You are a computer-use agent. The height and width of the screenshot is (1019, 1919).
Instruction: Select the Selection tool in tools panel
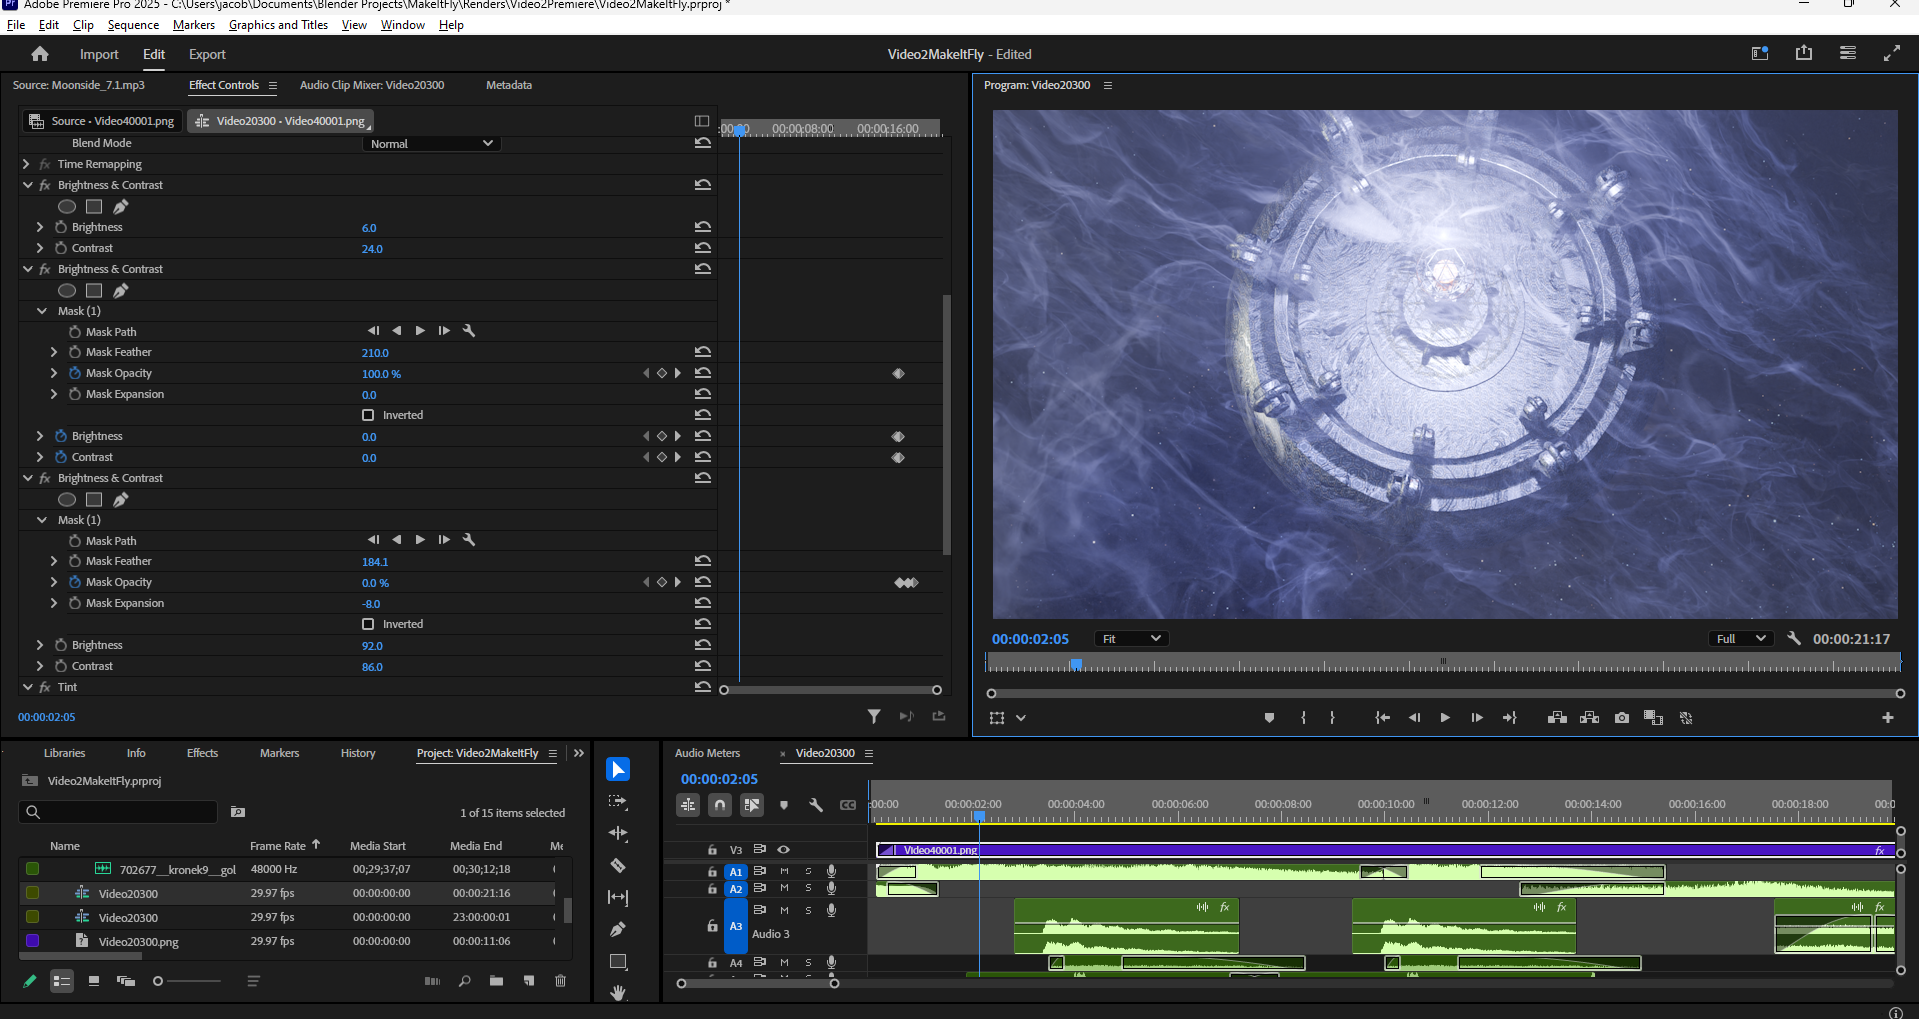[x=618, y=769]
